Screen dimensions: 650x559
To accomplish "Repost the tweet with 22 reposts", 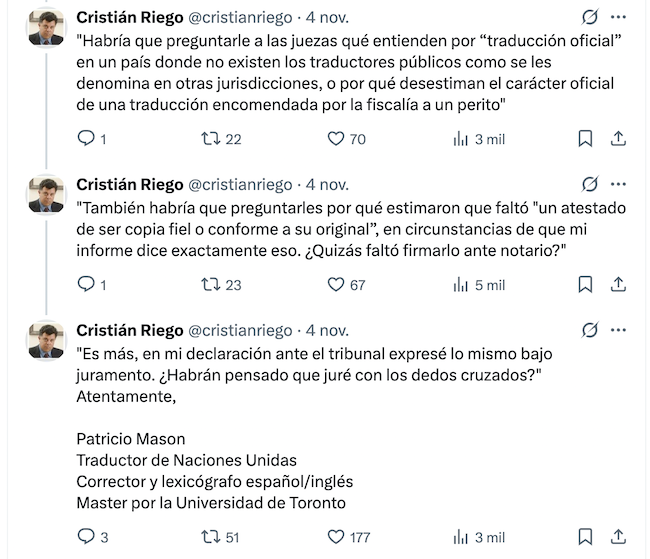I will [x=210, y=139].
